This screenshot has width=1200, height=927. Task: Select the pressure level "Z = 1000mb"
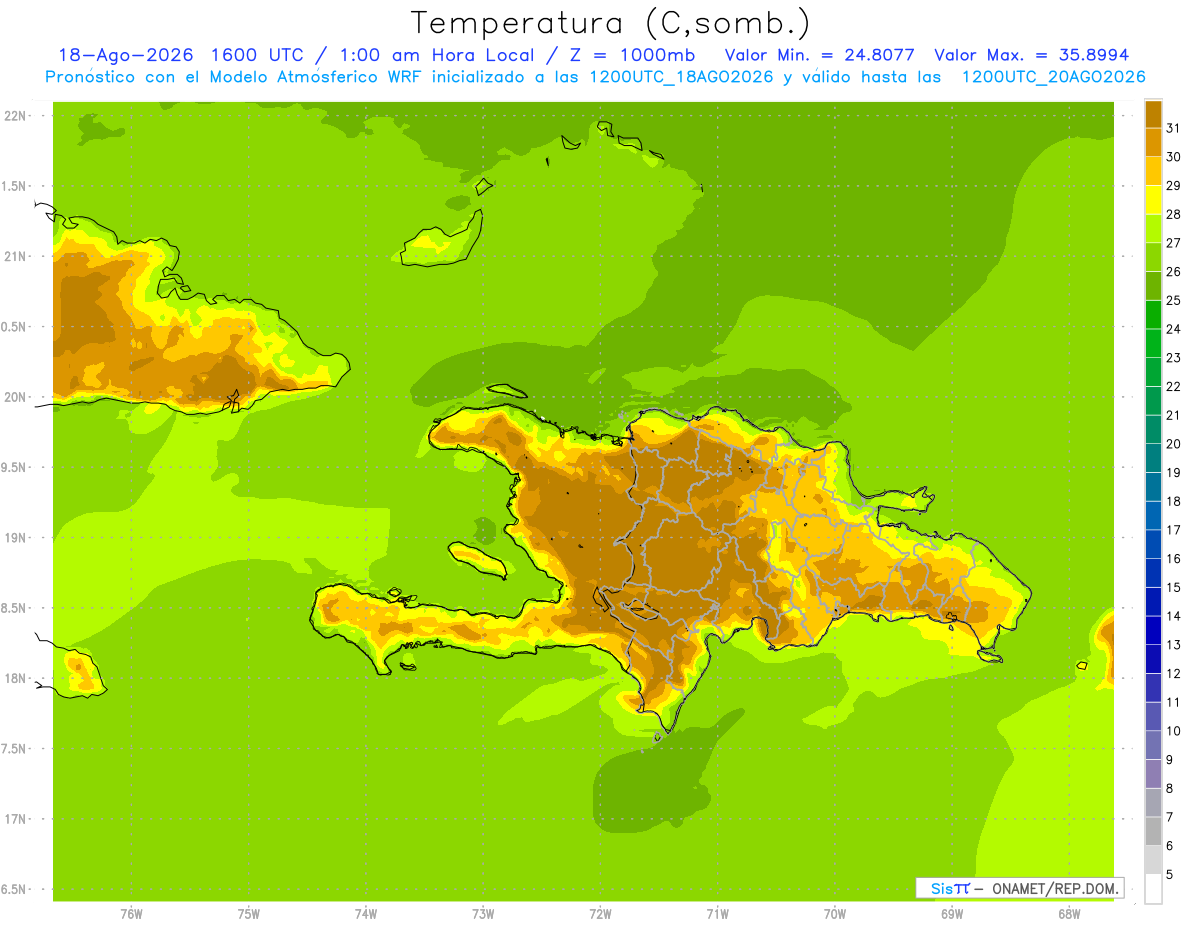coord(626,55)
